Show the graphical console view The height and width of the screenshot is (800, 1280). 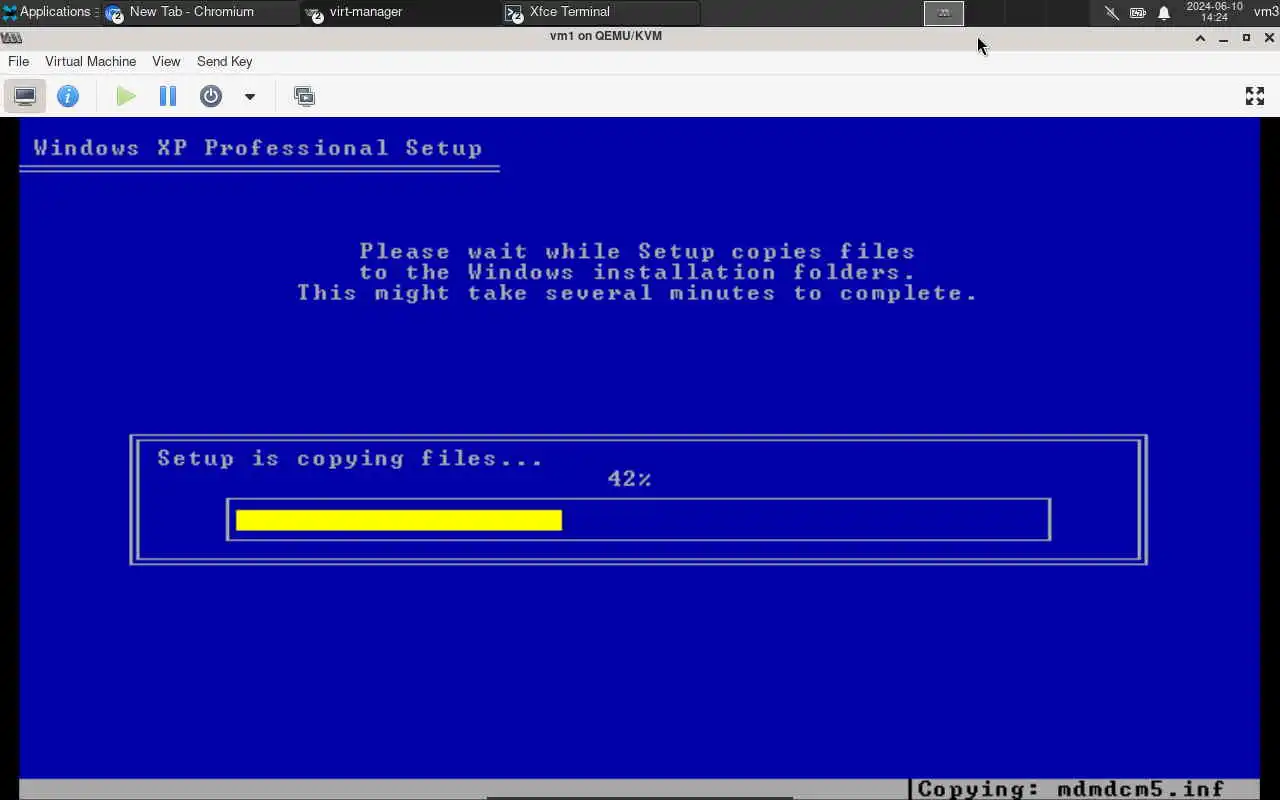pos(25,96)
